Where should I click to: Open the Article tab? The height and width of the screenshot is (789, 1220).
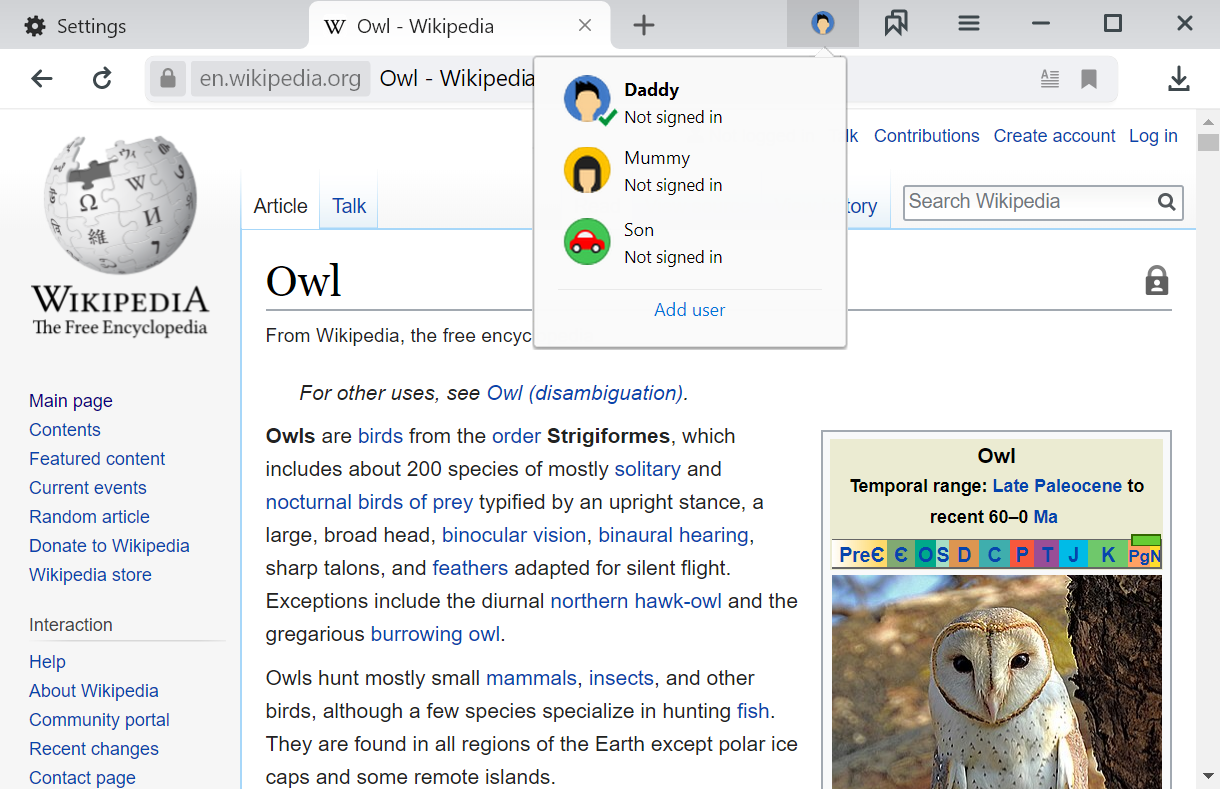[x=280, y=206]
